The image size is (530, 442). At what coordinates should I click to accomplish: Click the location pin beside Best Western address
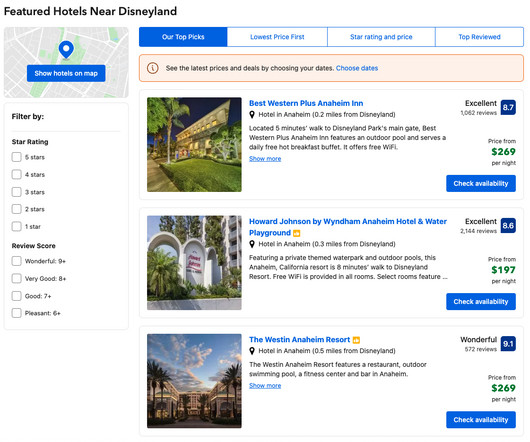pyautogui.click(x=252, y=115)
